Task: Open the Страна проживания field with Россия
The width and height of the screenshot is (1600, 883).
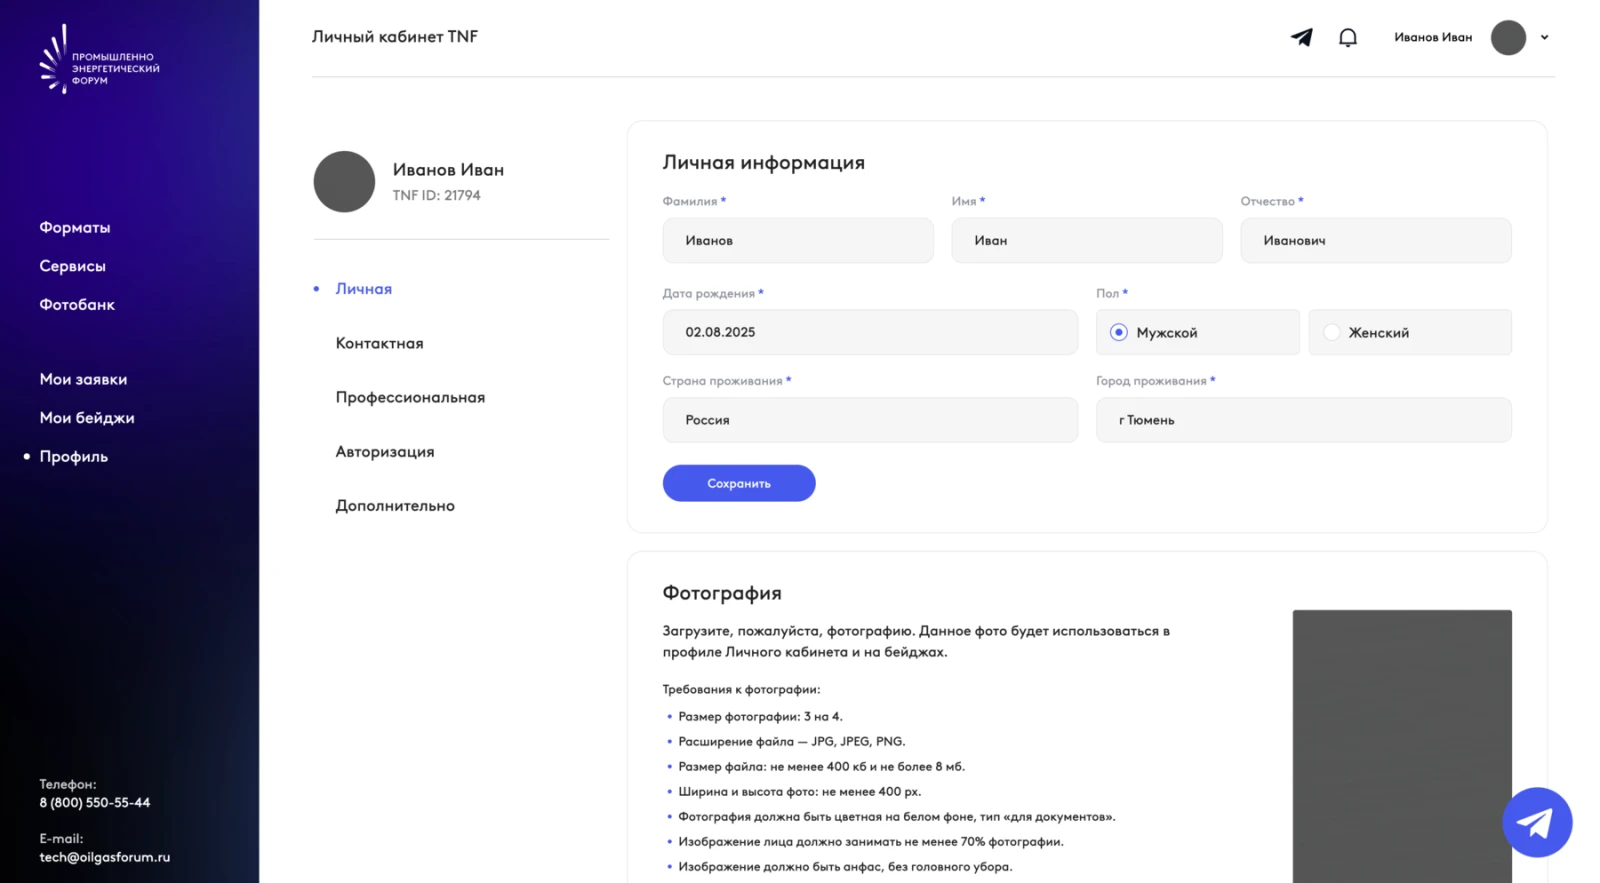Action: (x=870, y=420)
